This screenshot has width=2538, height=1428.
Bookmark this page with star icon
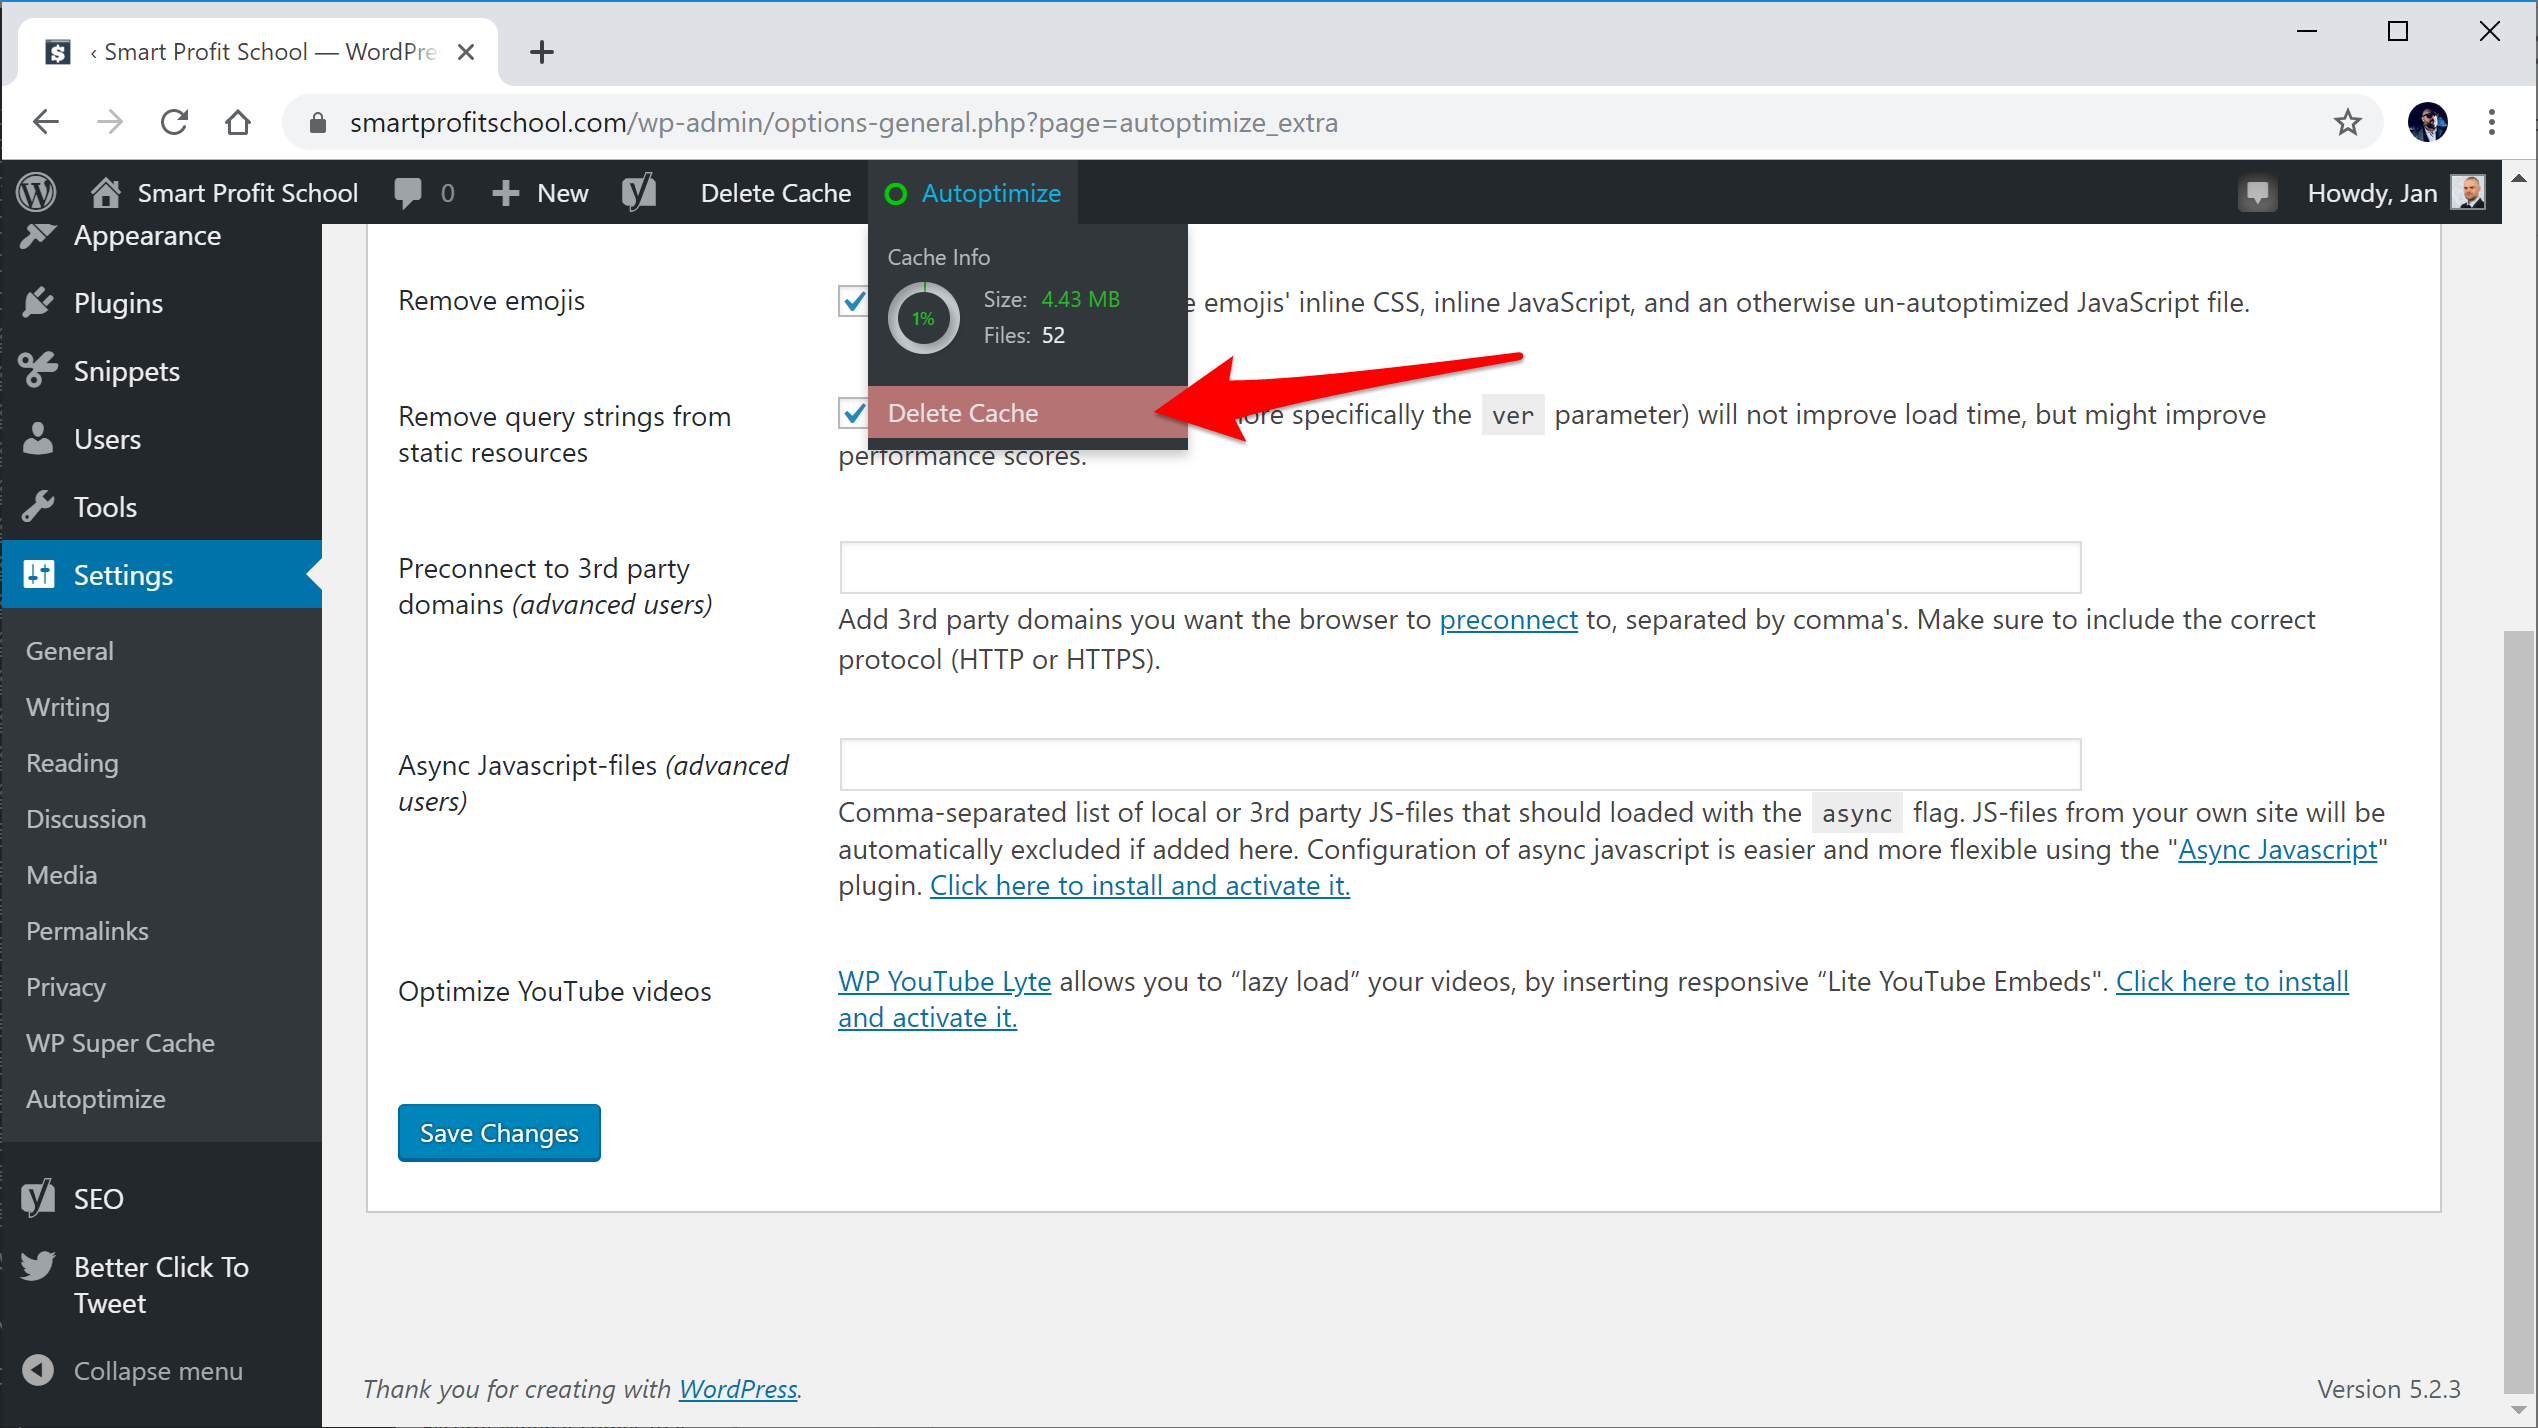[x=2347, y=122]
